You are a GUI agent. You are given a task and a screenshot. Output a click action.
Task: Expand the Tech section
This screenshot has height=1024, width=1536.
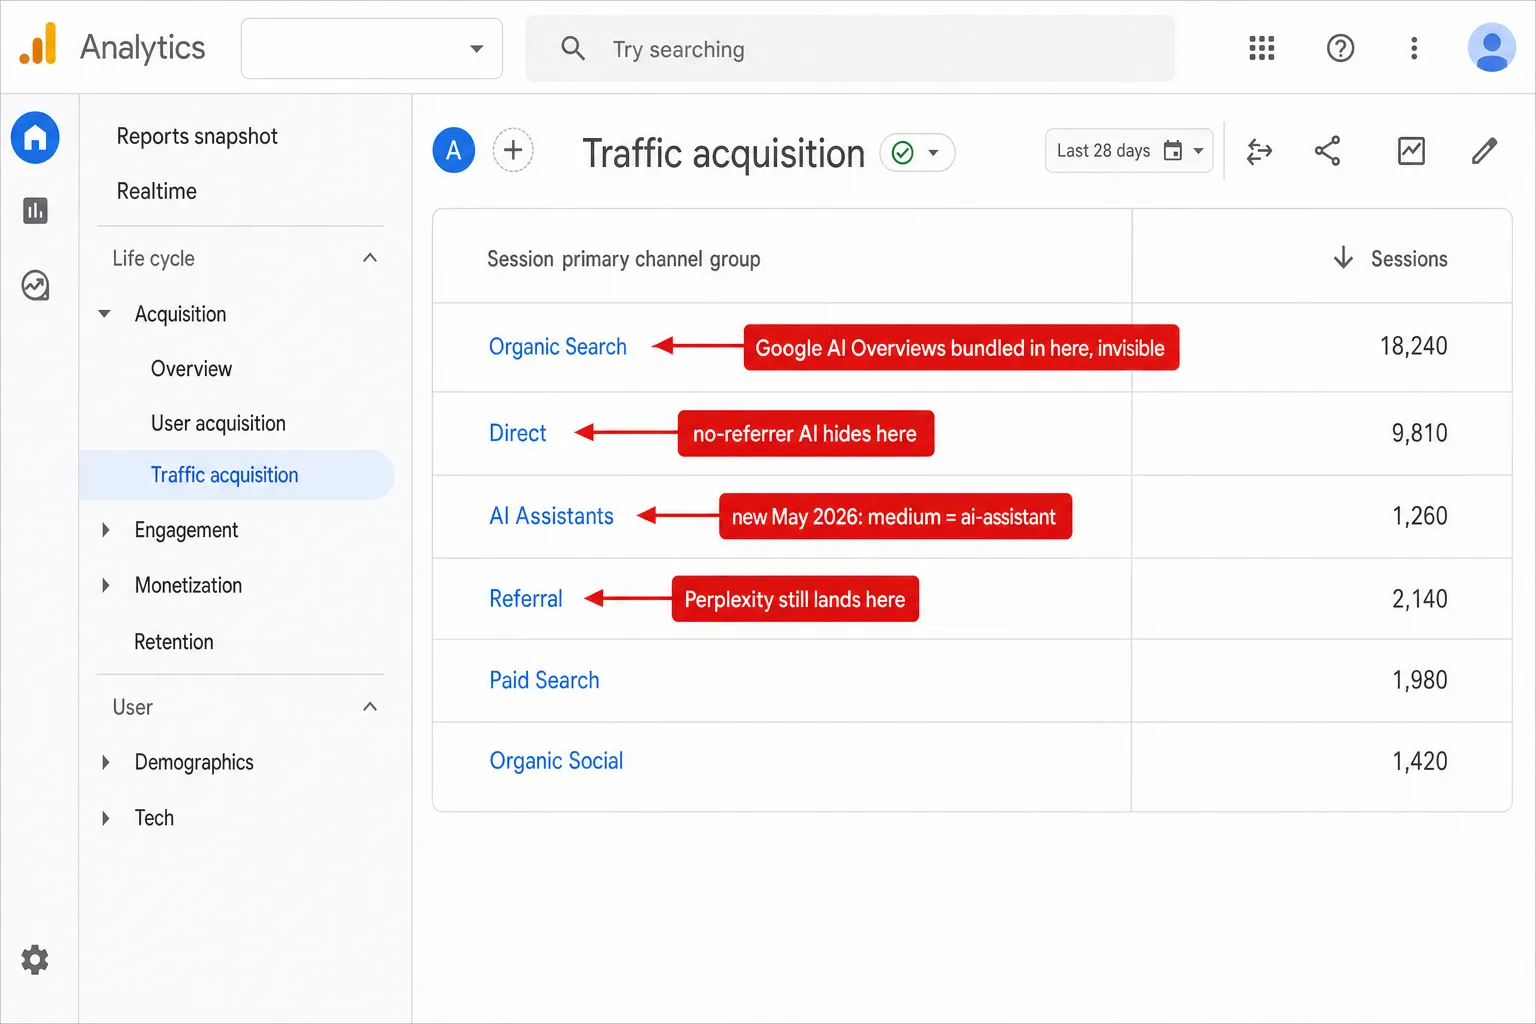pyautogui.click(x=105, y=818)
